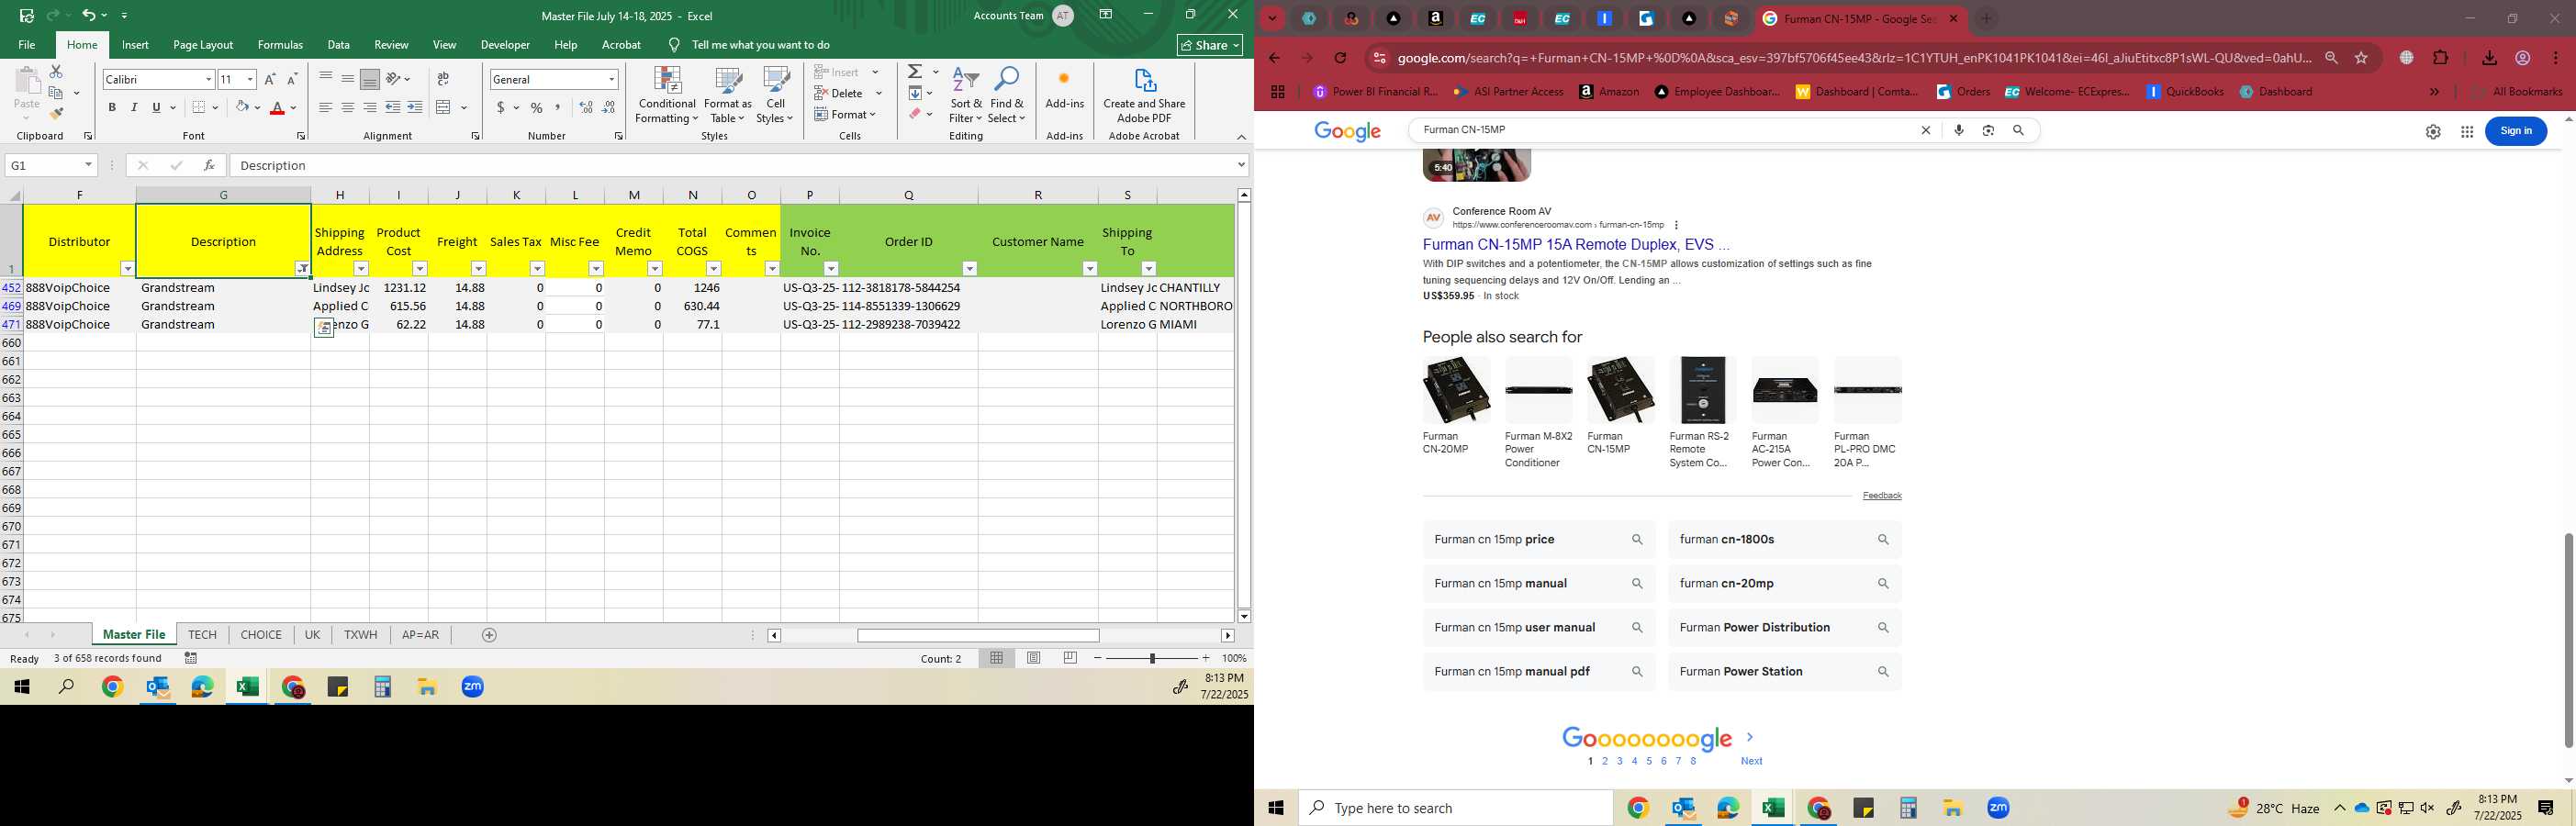Image resolution: width=2576 pixels, height=826 pixels.
Task: Toggle Bold formatting
Action: click(x=112, y=107)
